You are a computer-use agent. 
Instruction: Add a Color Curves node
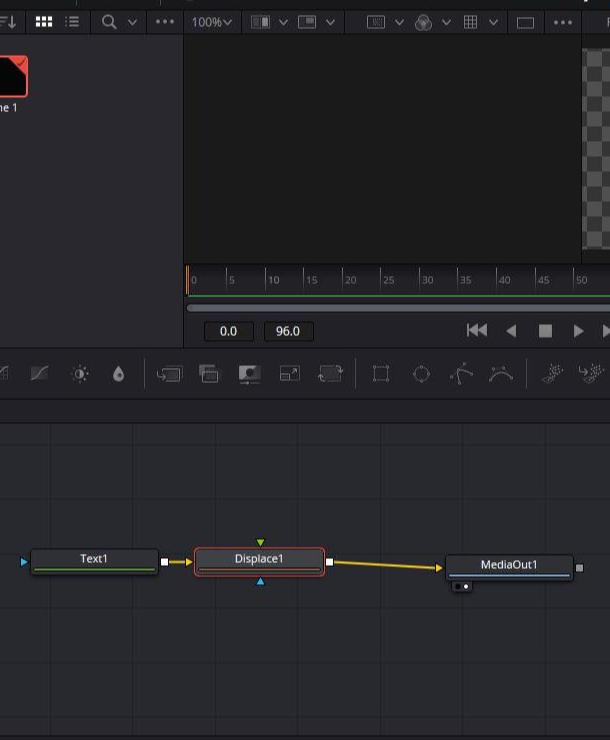tap(39, 374)
